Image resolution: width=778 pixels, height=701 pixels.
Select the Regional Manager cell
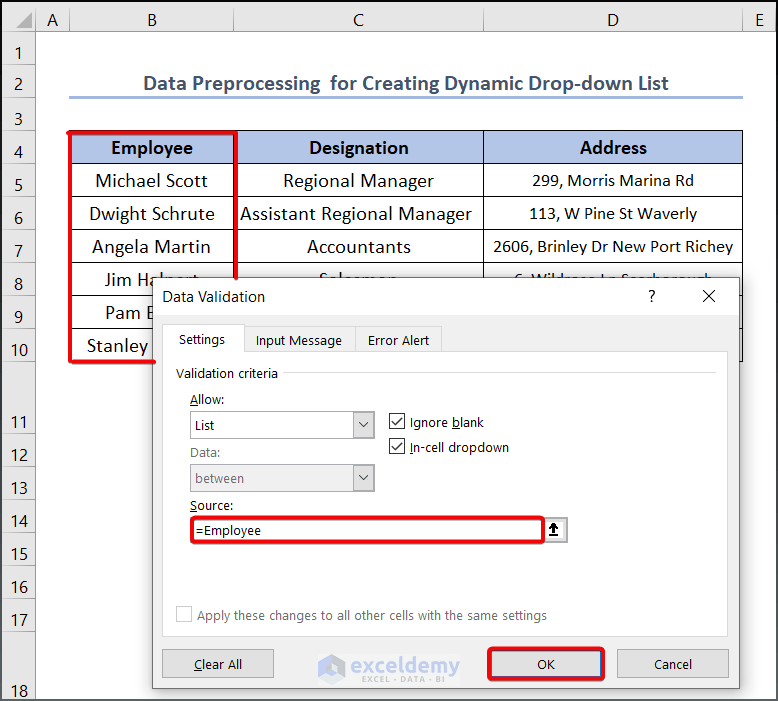click(x=359, y=181)
